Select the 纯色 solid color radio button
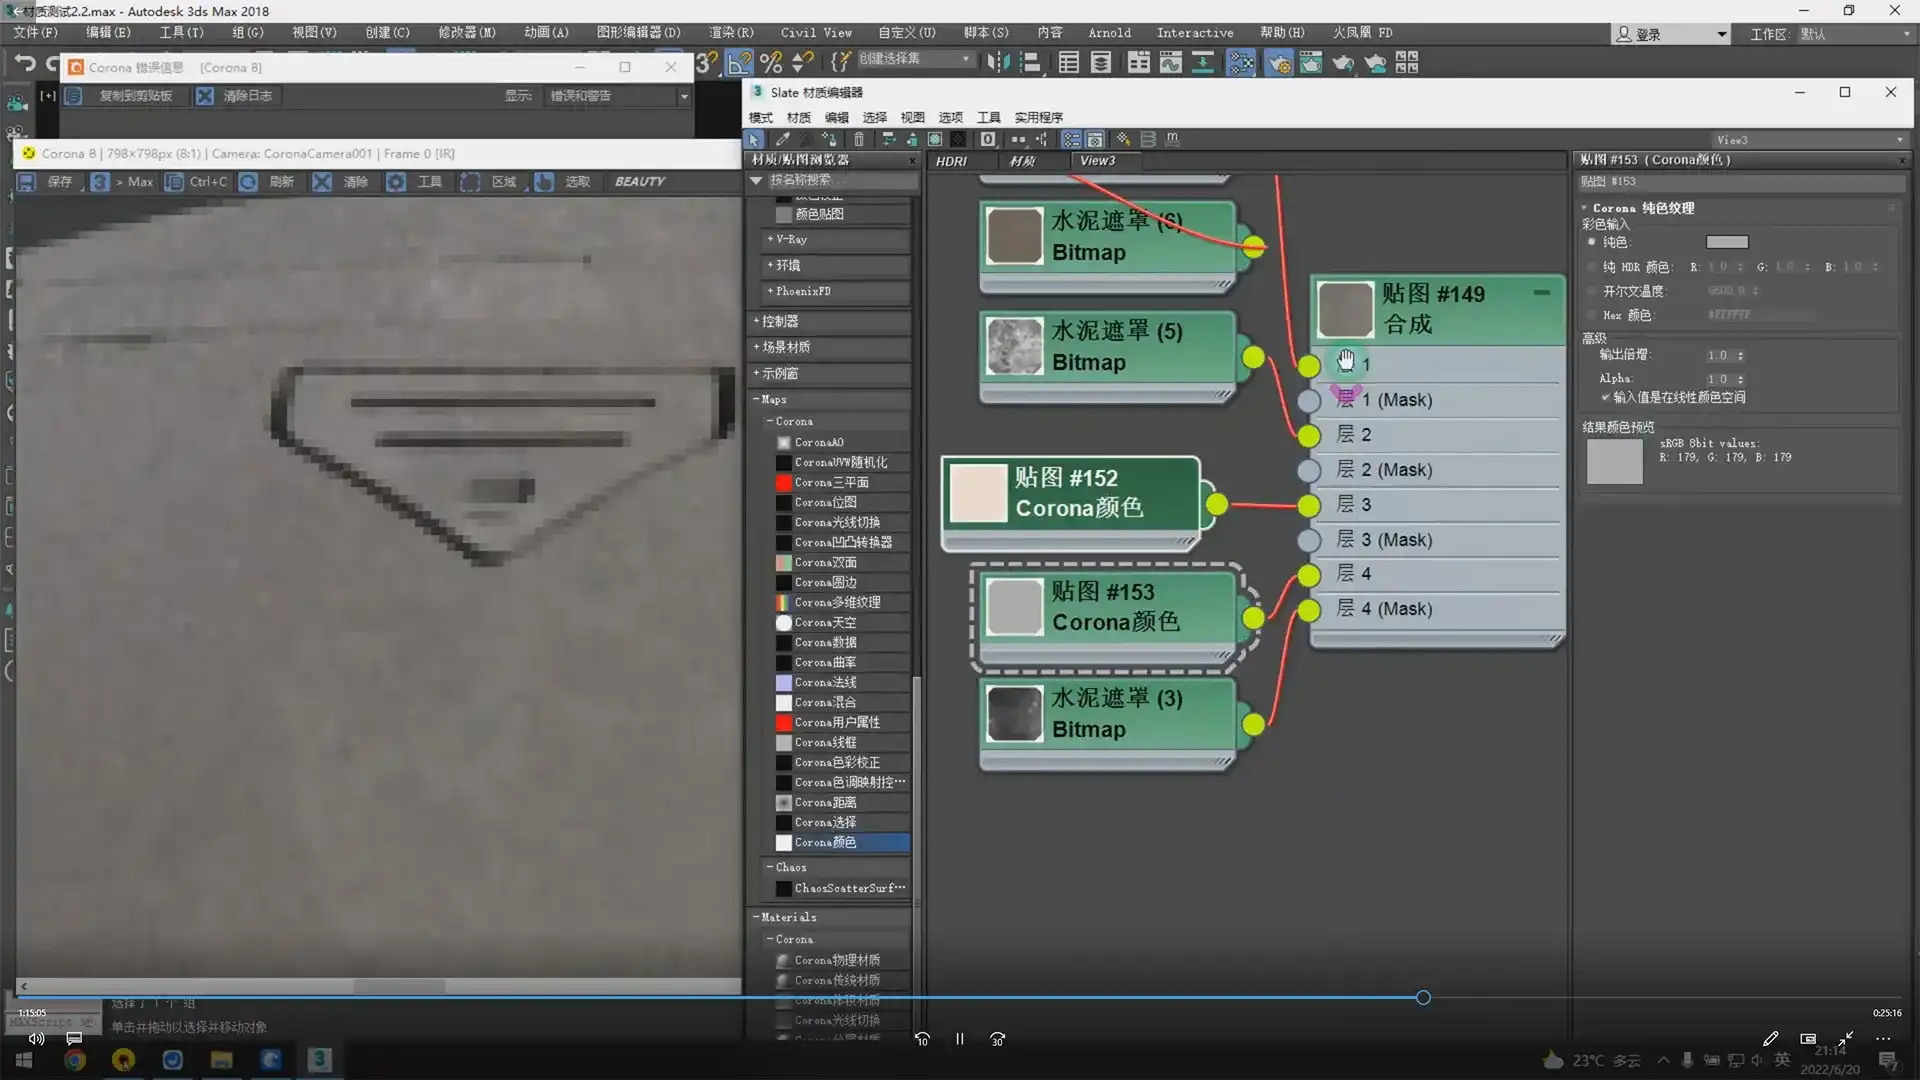 (1592, 242)
